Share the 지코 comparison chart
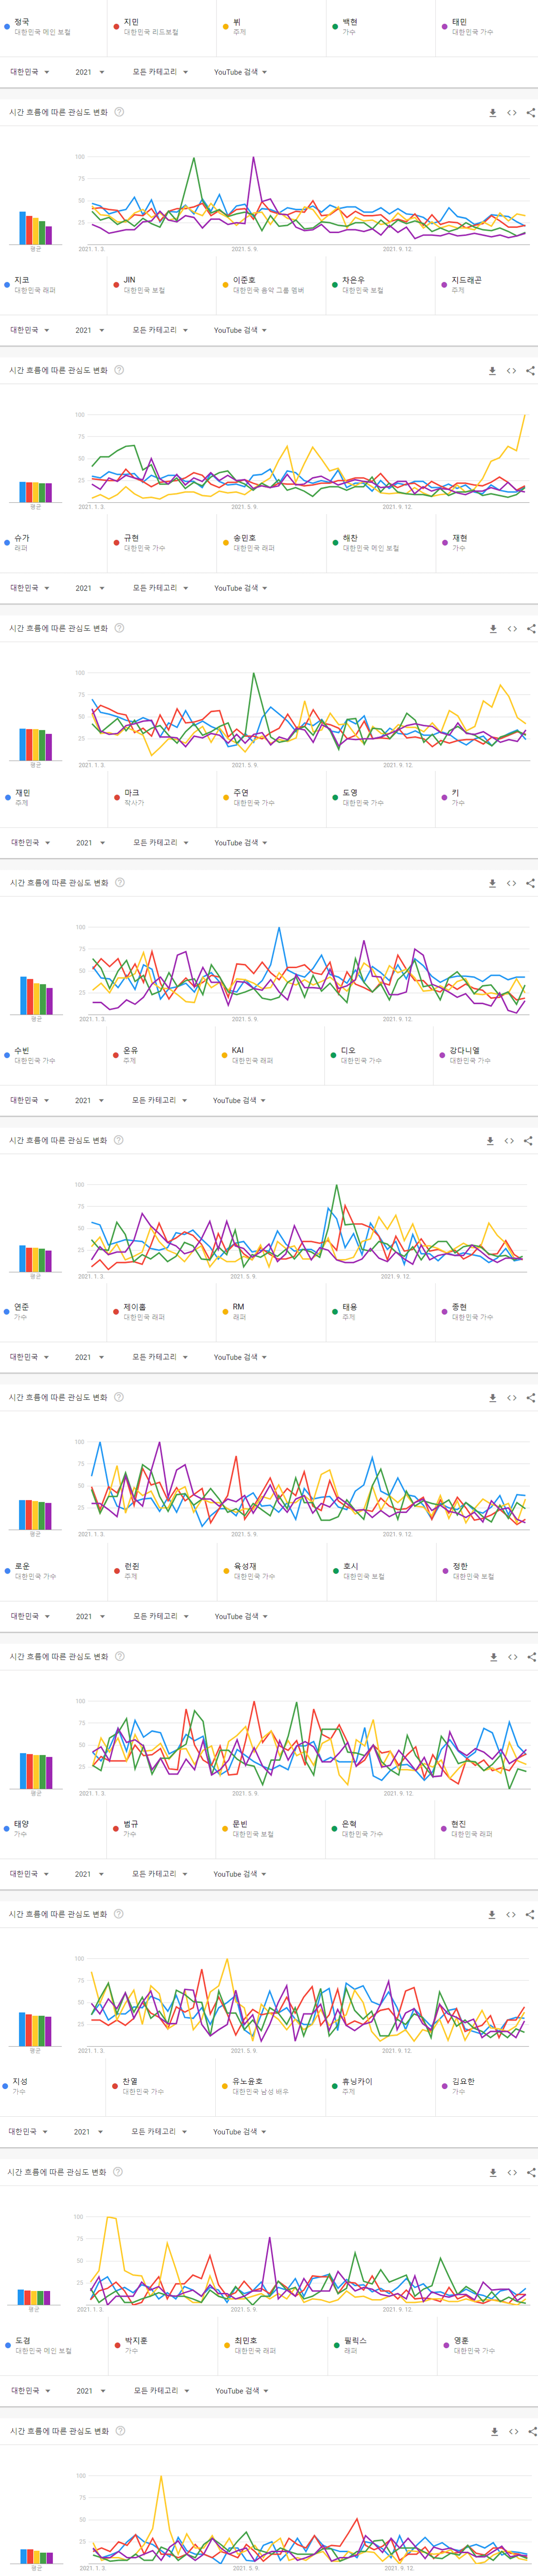Screen dimensions: 538x2576 pos(530,371)
